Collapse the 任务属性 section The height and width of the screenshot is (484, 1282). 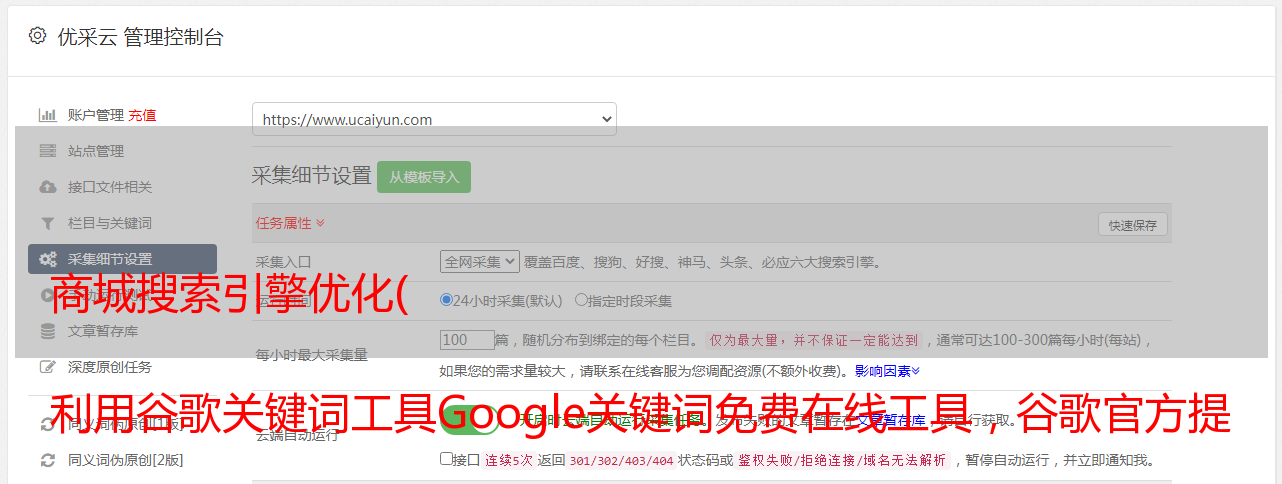[290, 223]
